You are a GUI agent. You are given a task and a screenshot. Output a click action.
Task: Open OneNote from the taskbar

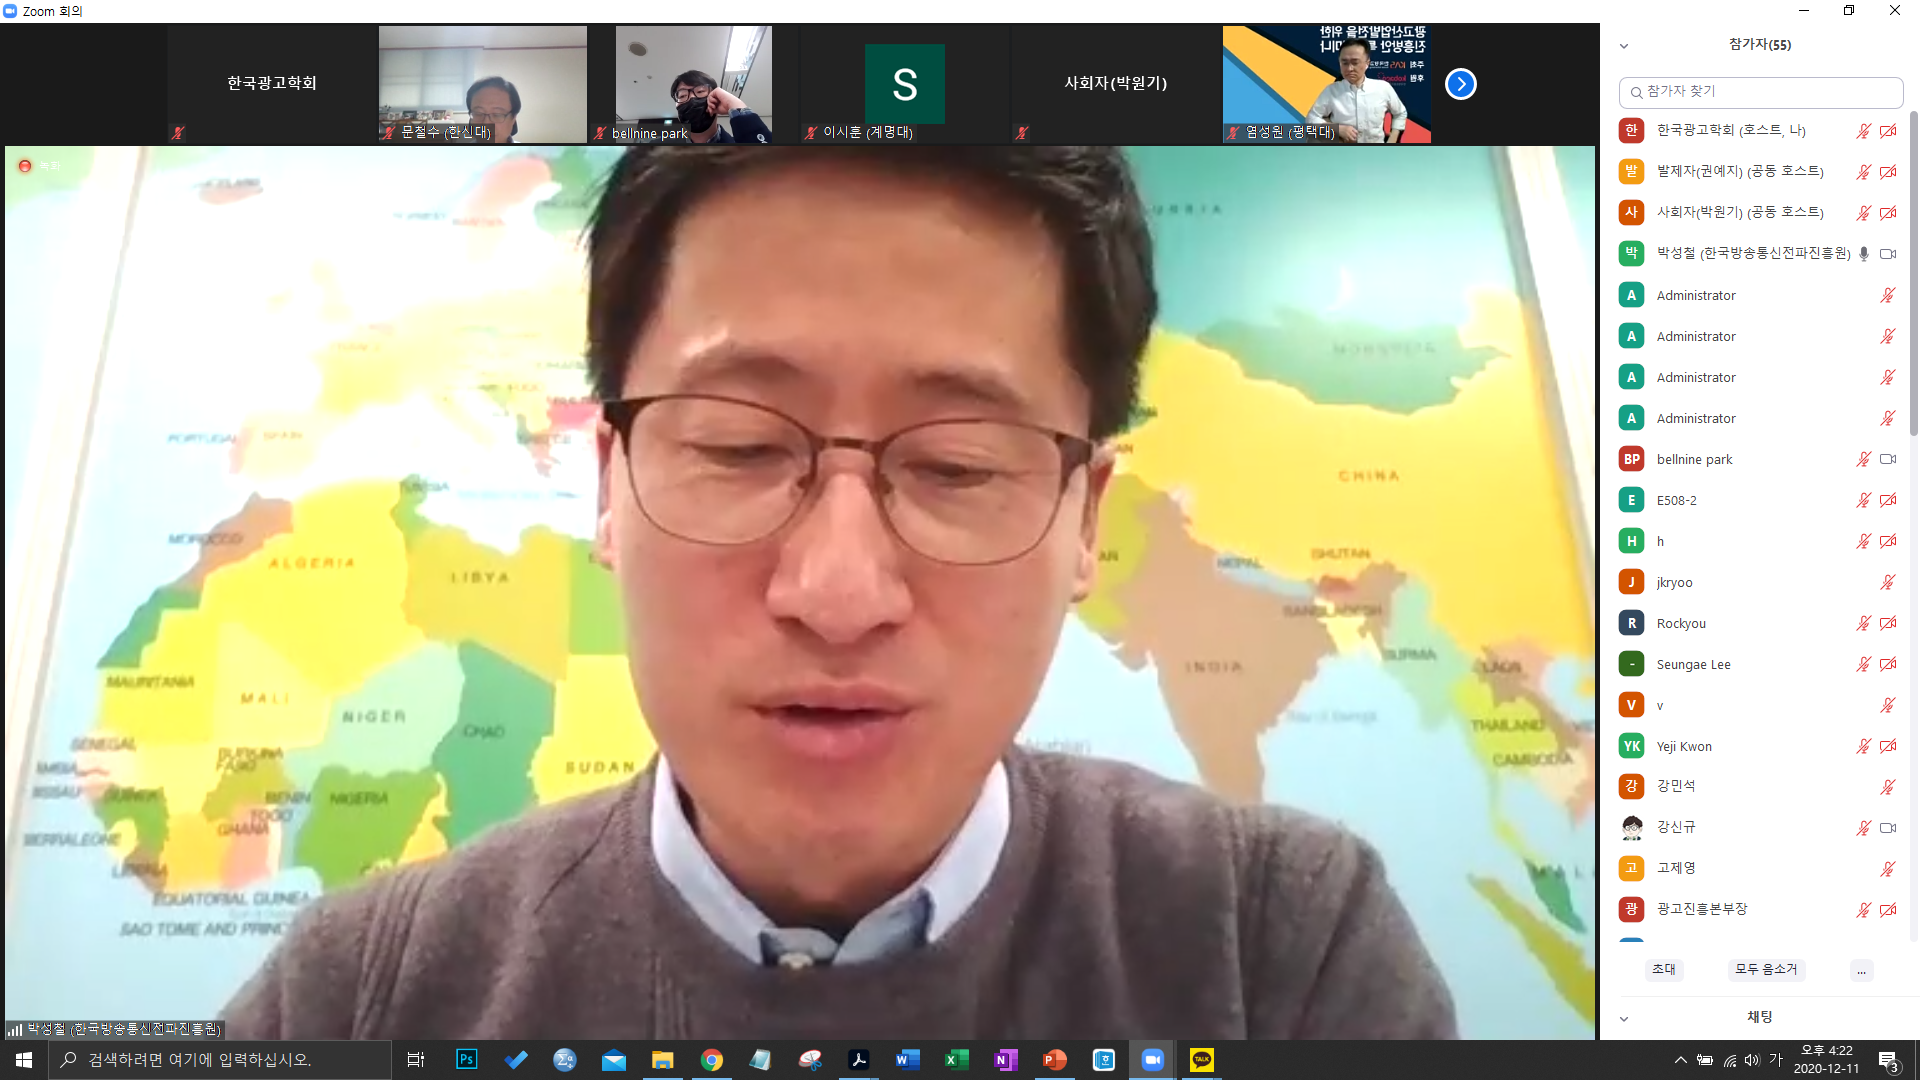[x=1006, y=1060]
